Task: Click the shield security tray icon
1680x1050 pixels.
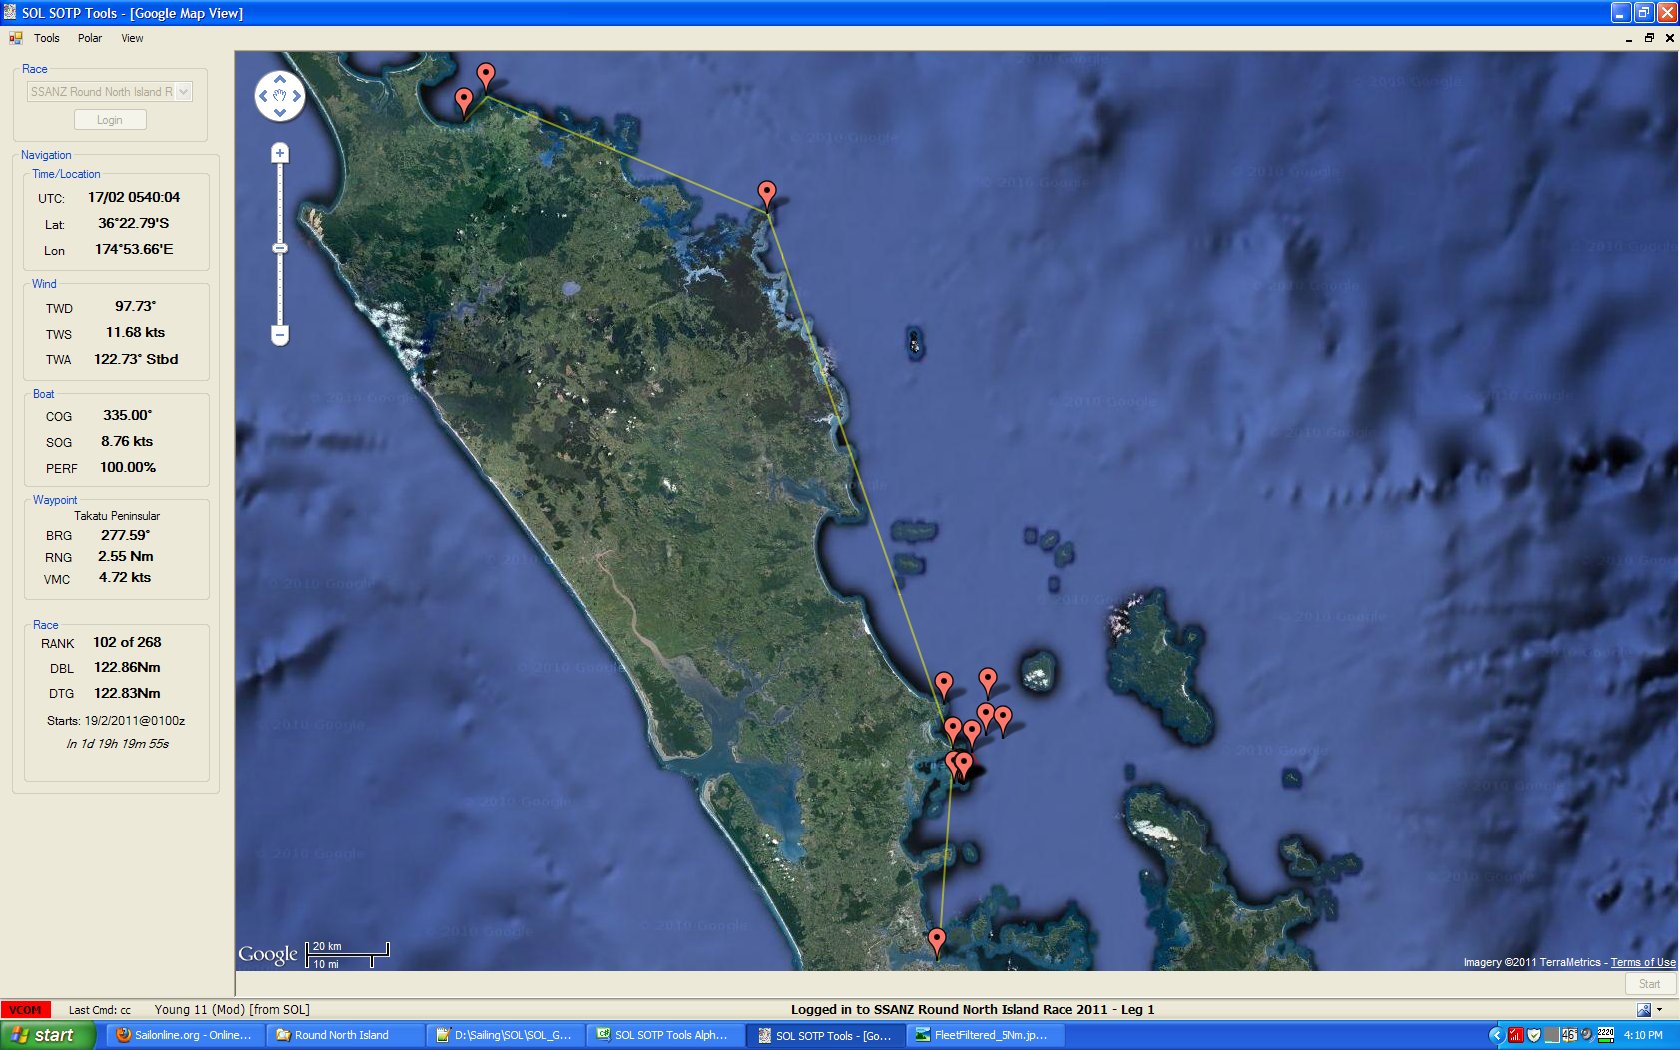Action: pos(1533,1035)
